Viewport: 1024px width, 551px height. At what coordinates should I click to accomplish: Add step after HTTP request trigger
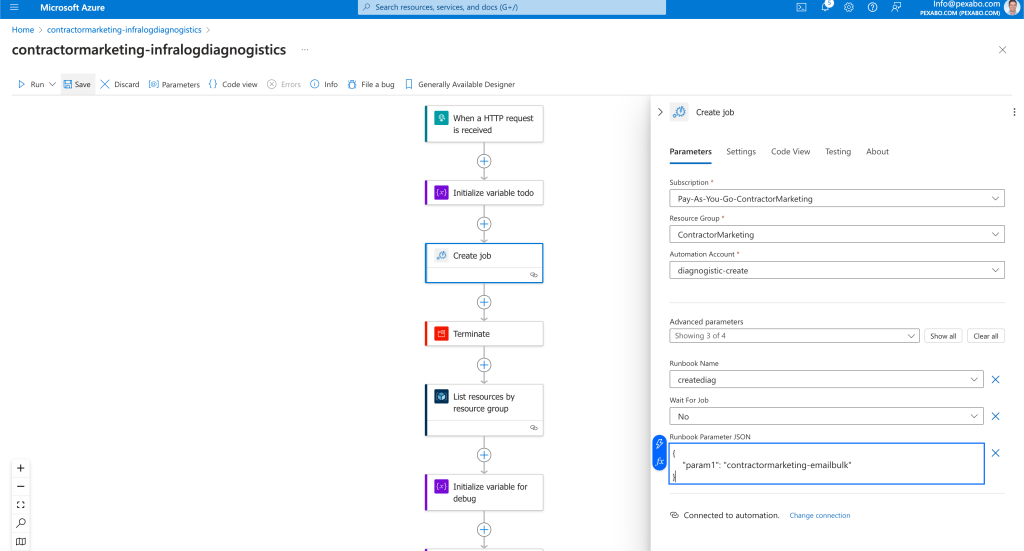484,161
